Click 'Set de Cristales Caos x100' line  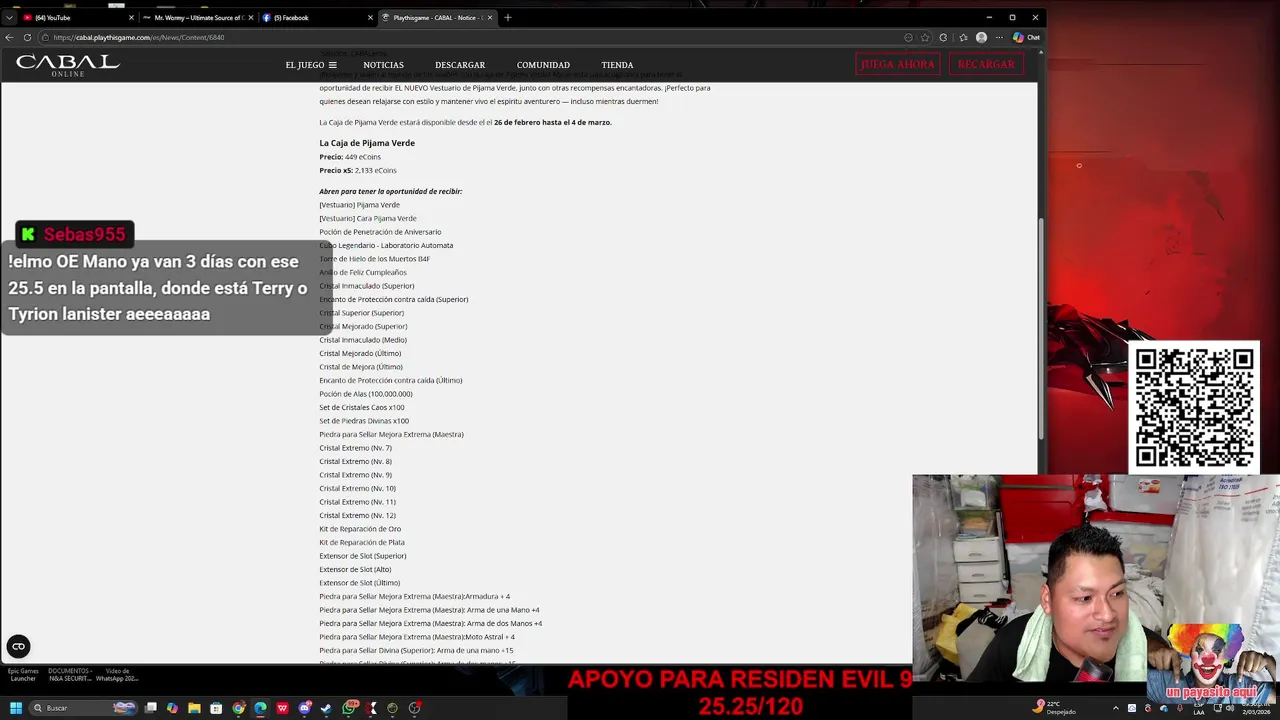[x=362, y=407]
